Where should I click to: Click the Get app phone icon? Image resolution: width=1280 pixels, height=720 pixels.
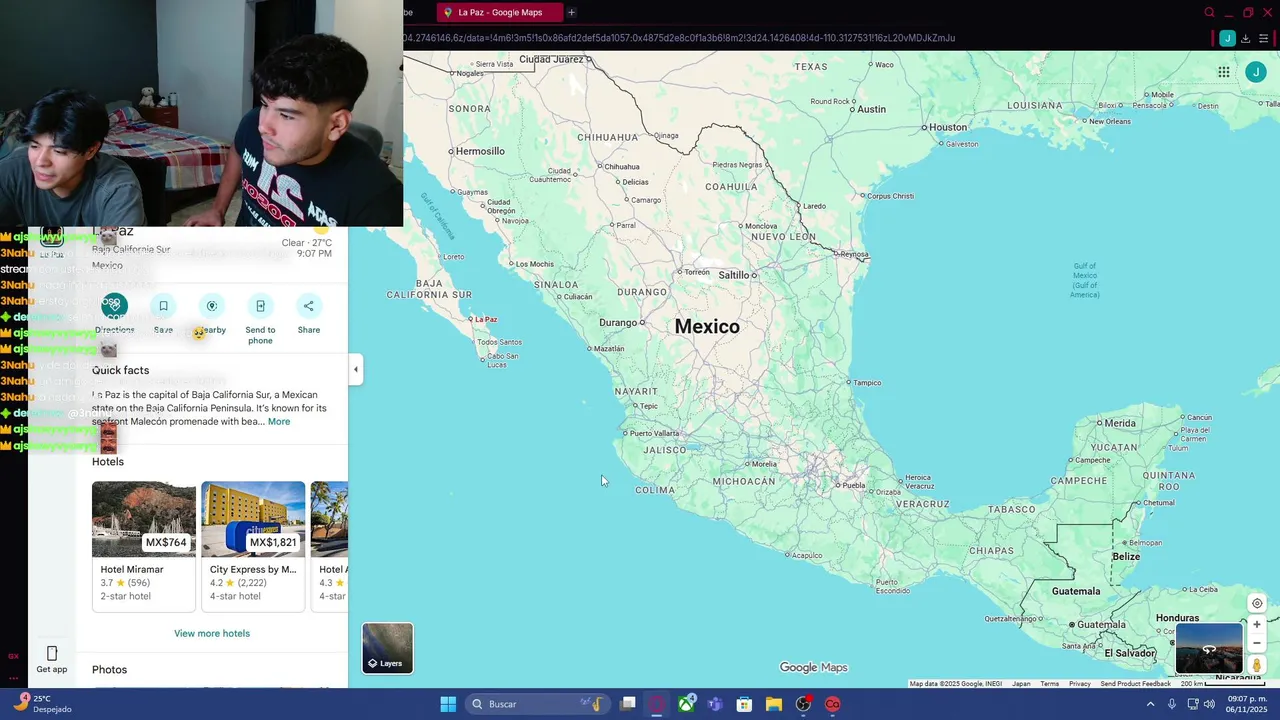[x=52, y=654]
